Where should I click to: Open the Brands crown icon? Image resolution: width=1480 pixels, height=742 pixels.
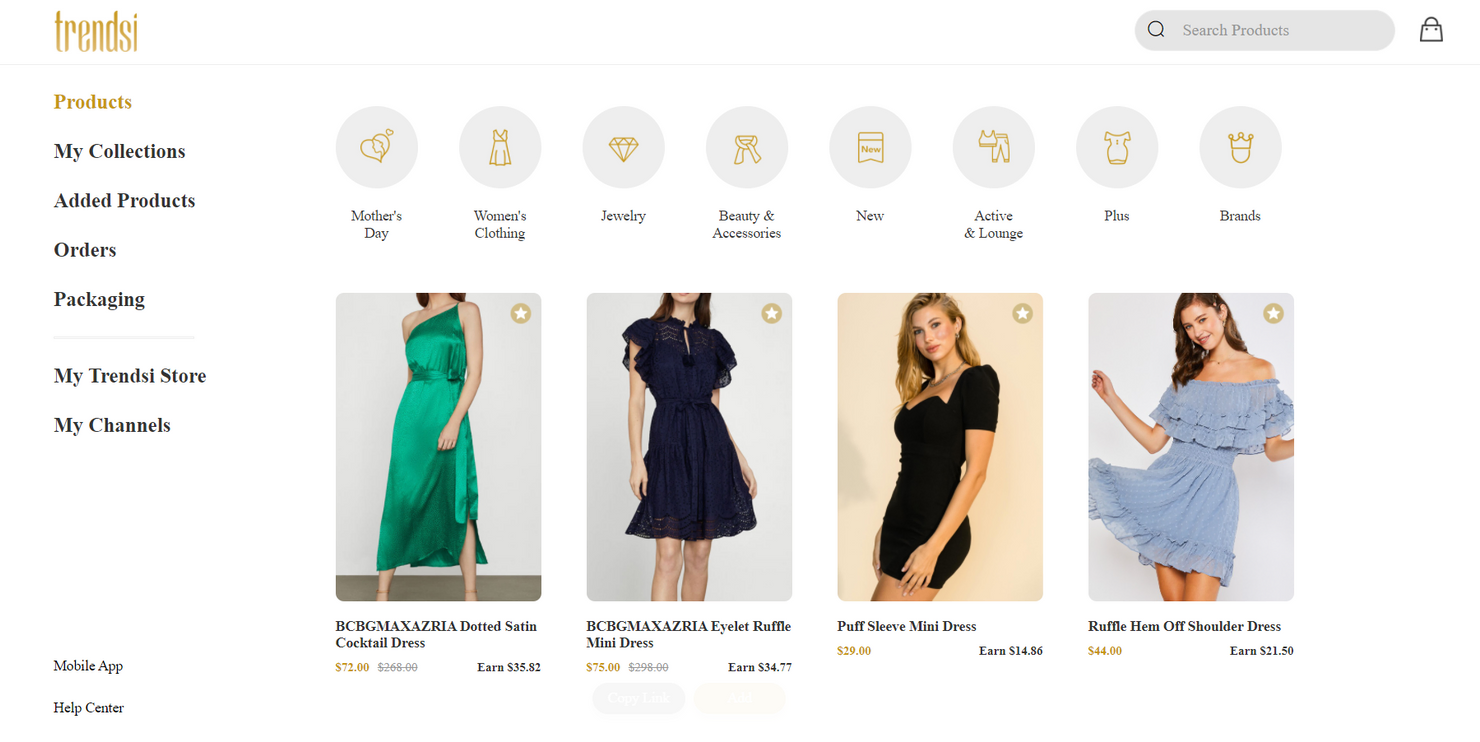(x=1240, y=147)
